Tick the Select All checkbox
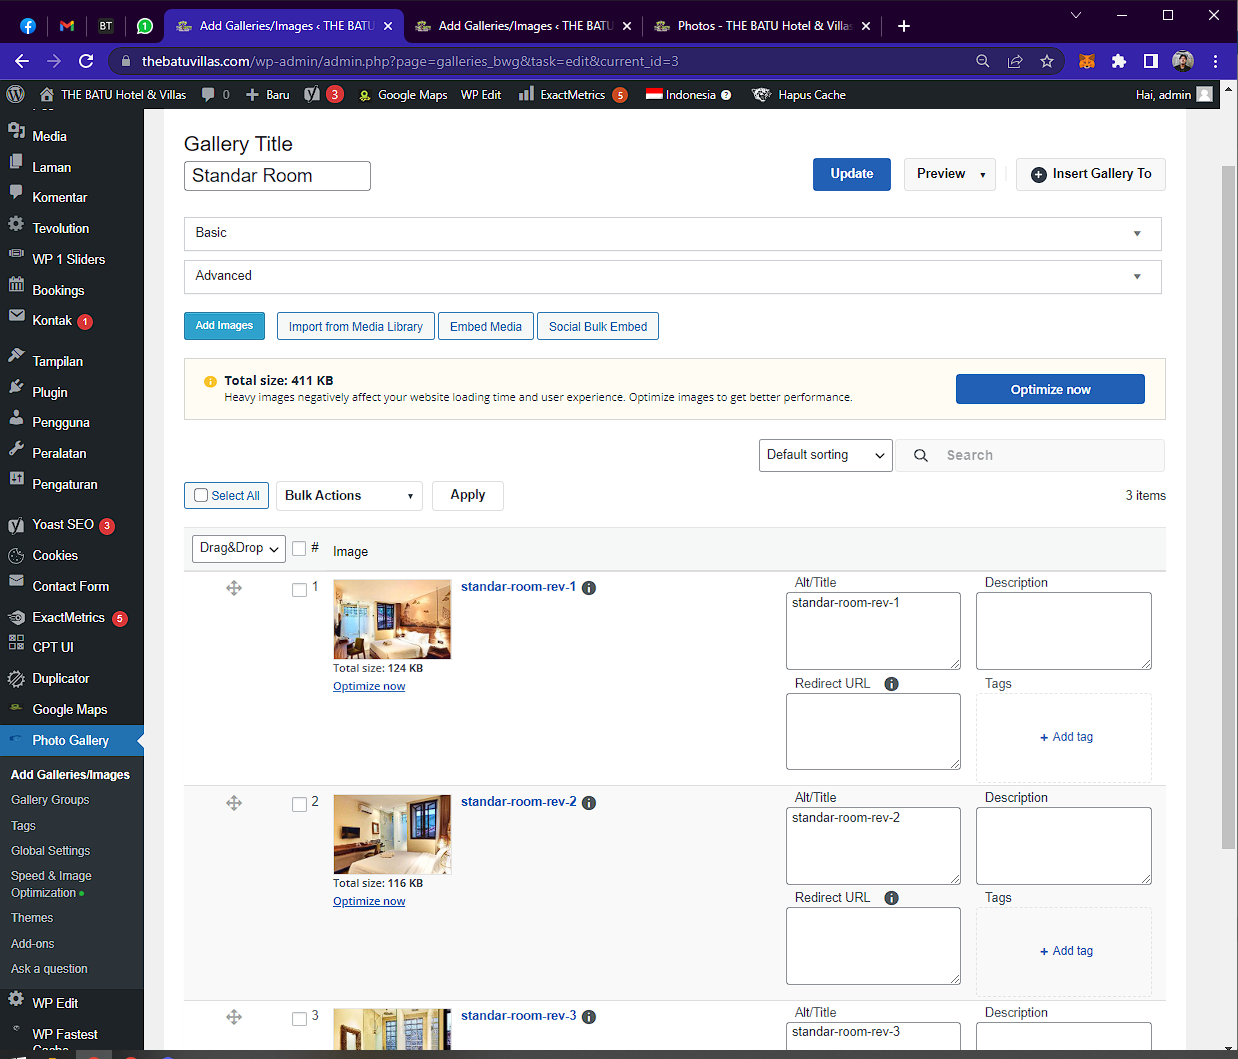 201,495
